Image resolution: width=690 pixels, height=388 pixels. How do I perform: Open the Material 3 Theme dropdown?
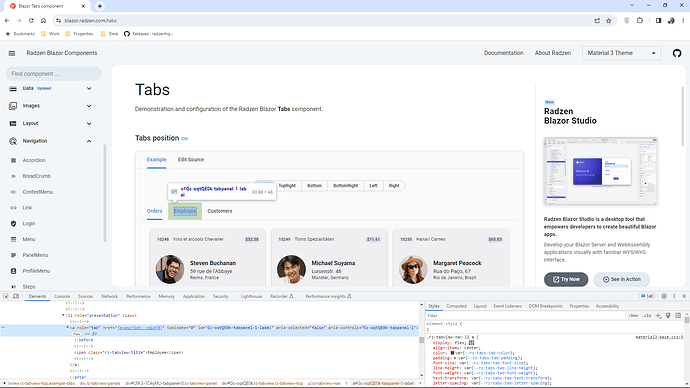pos(621,53)
